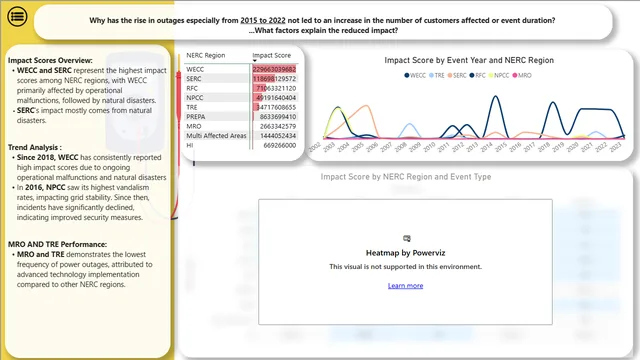Click the Heatmap by Powerviz visual icon
640x360 pixels.
407,238
